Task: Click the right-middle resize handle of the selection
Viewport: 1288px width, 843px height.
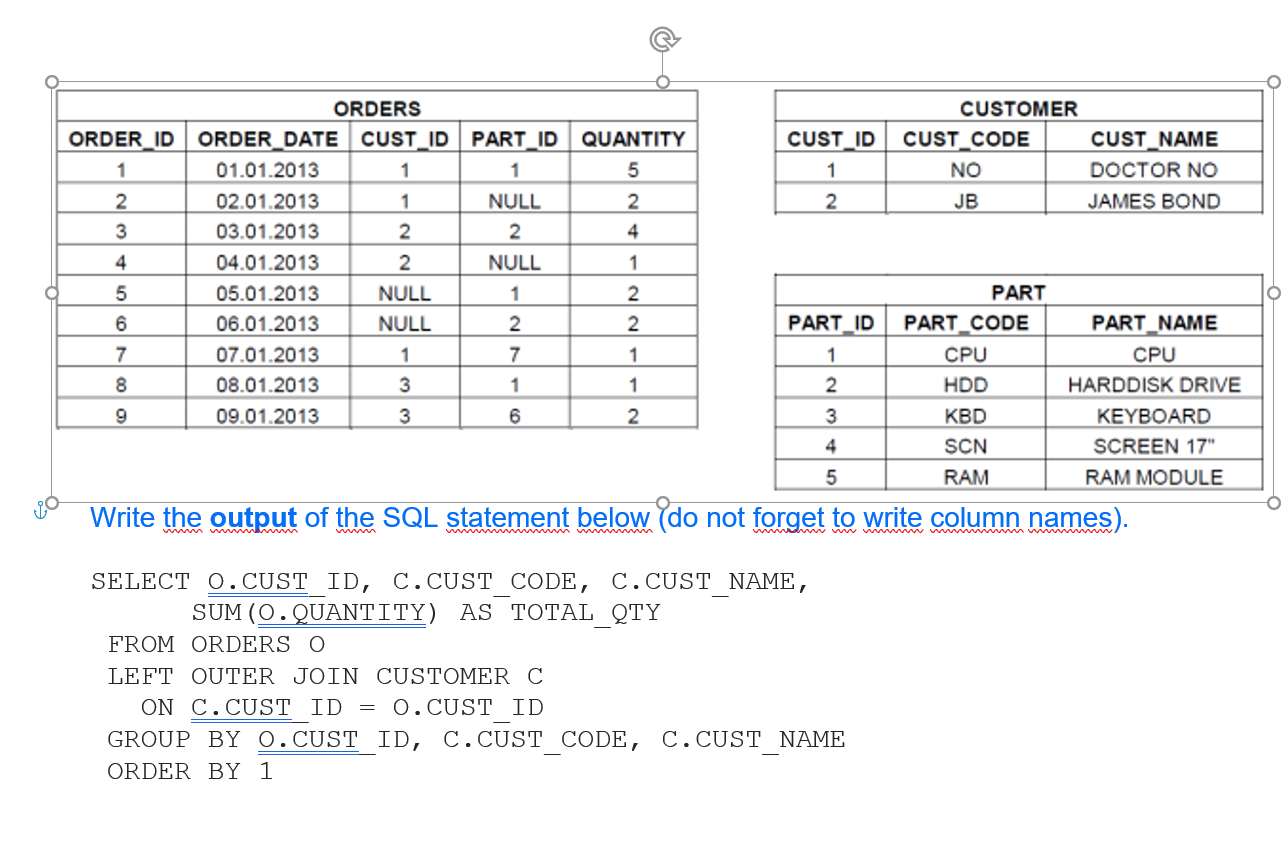Action: [1275, 293]
